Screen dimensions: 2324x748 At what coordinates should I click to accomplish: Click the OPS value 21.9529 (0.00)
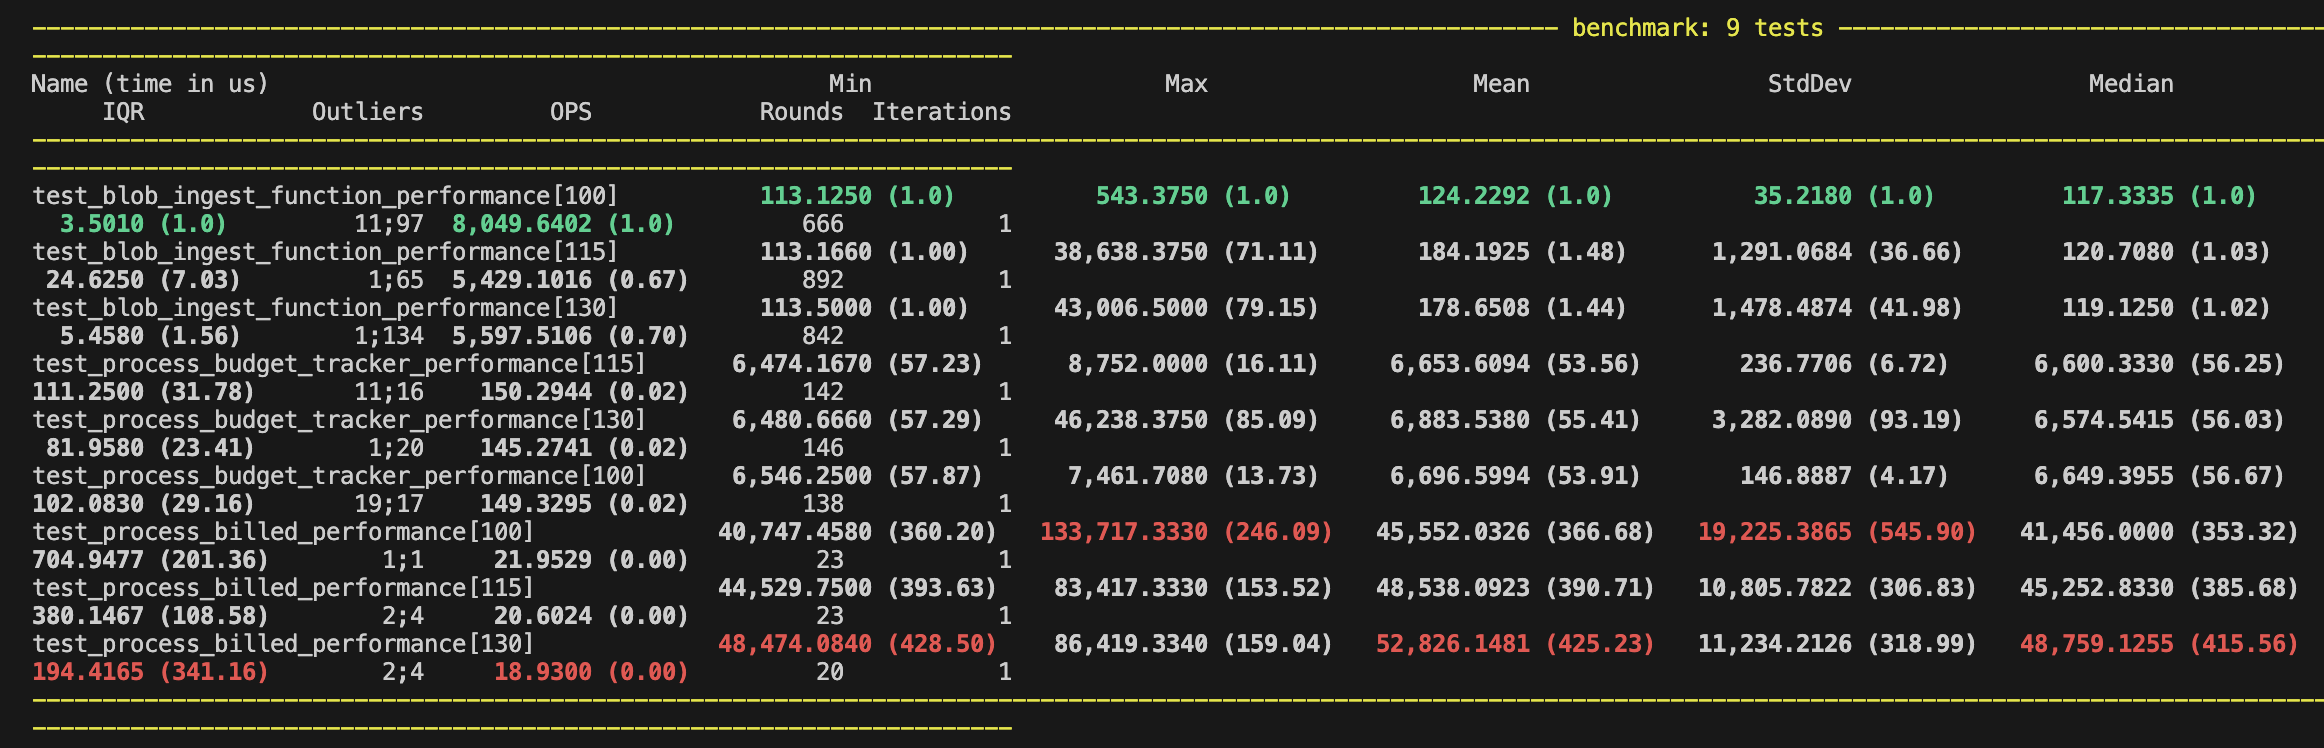(x=591, y=560)
